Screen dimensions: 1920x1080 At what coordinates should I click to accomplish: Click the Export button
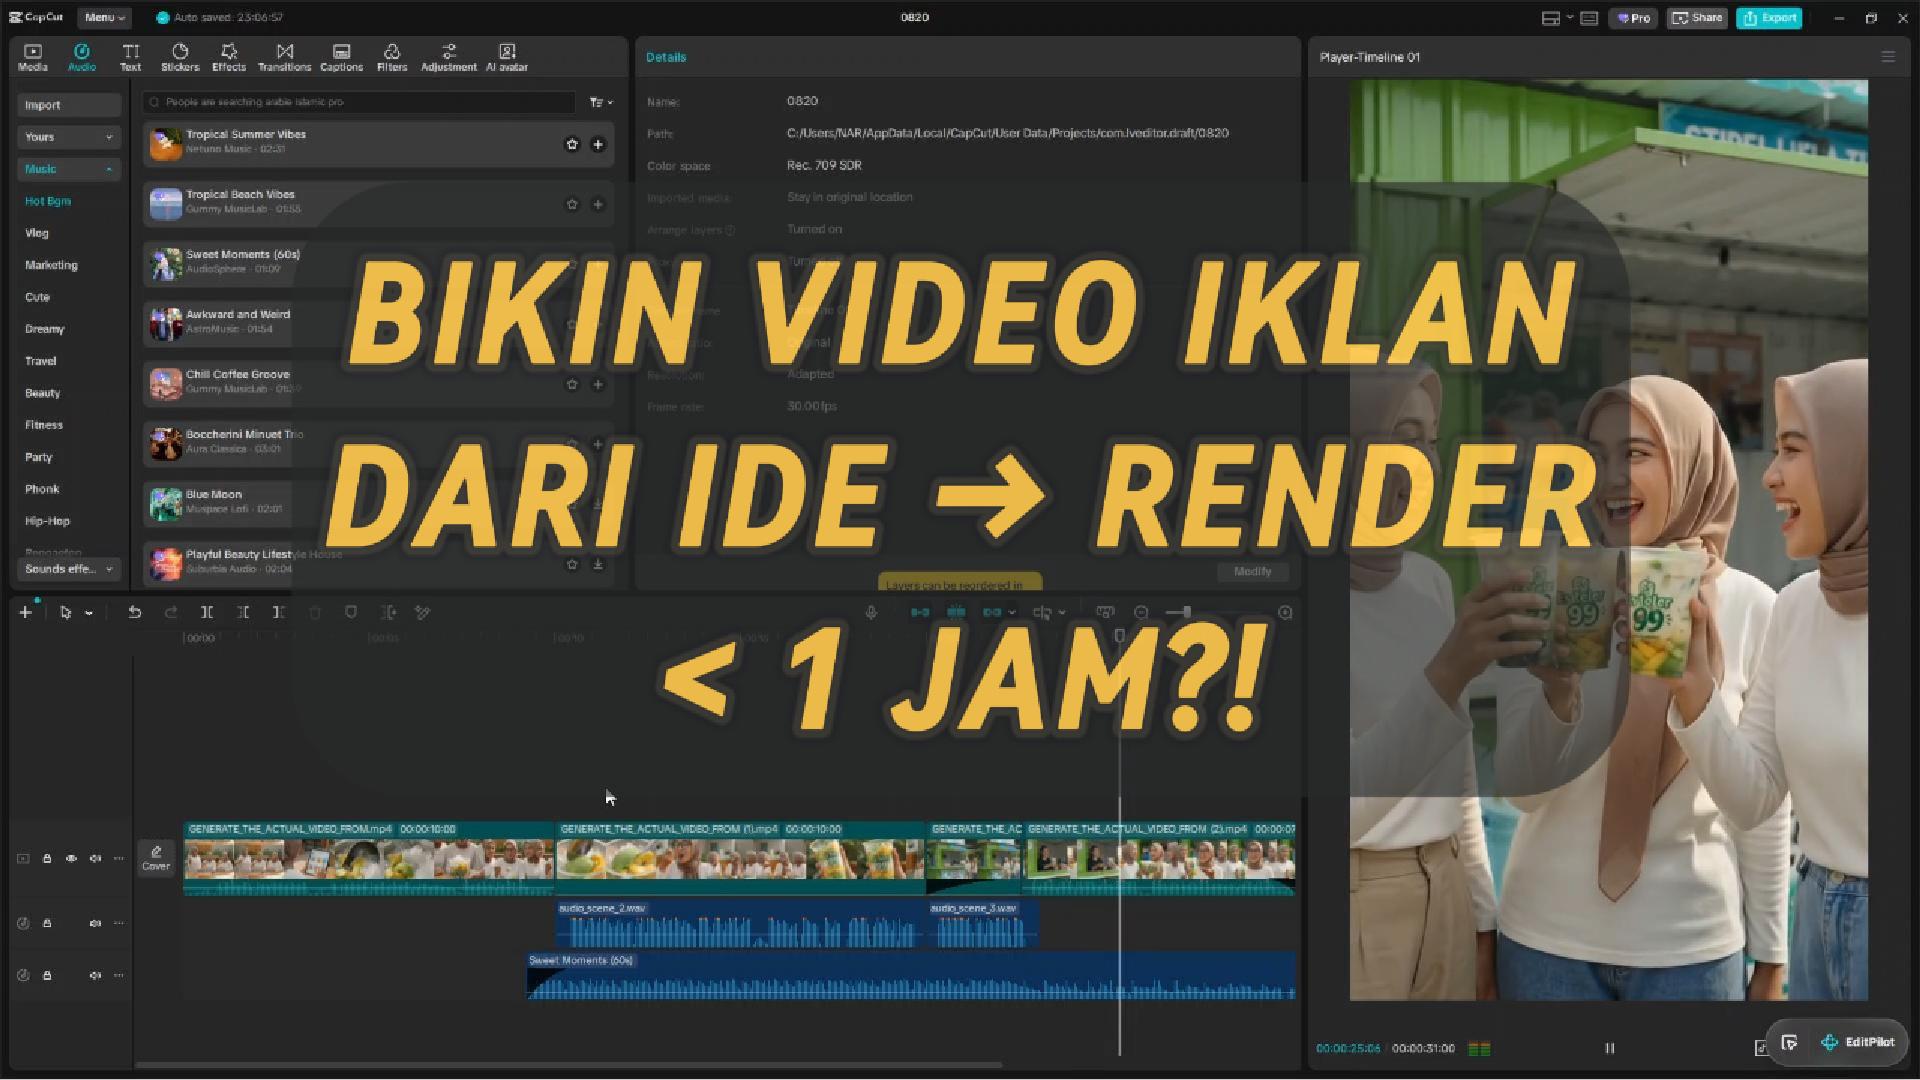[1769, 18]
